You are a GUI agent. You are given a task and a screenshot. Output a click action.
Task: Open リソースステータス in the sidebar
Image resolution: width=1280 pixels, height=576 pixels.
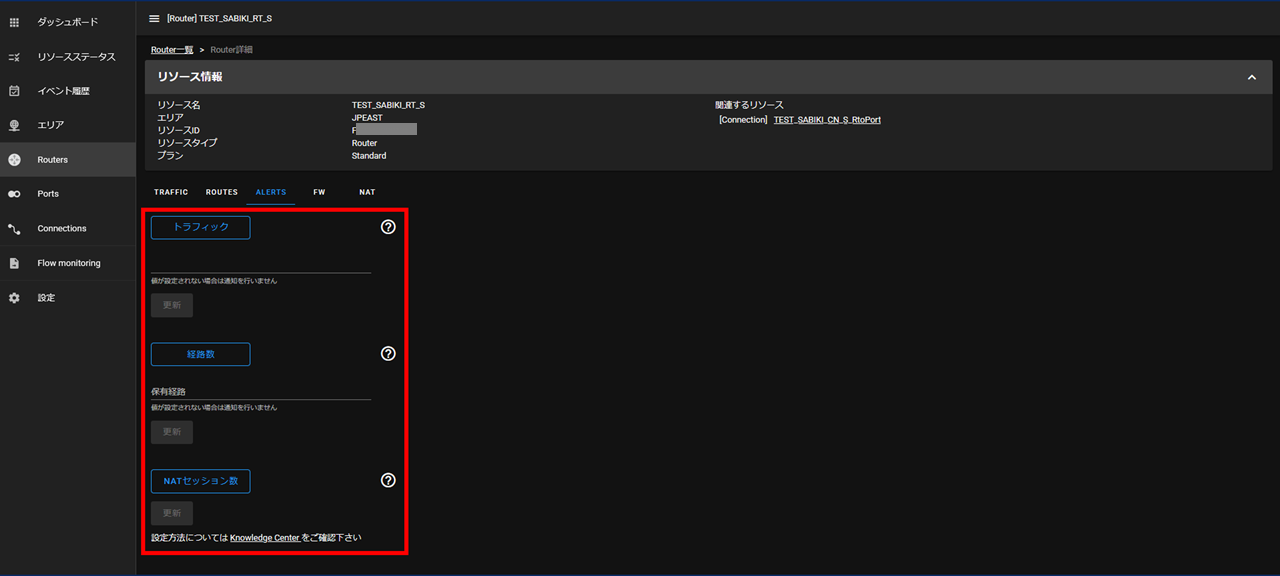pos(68,57)
